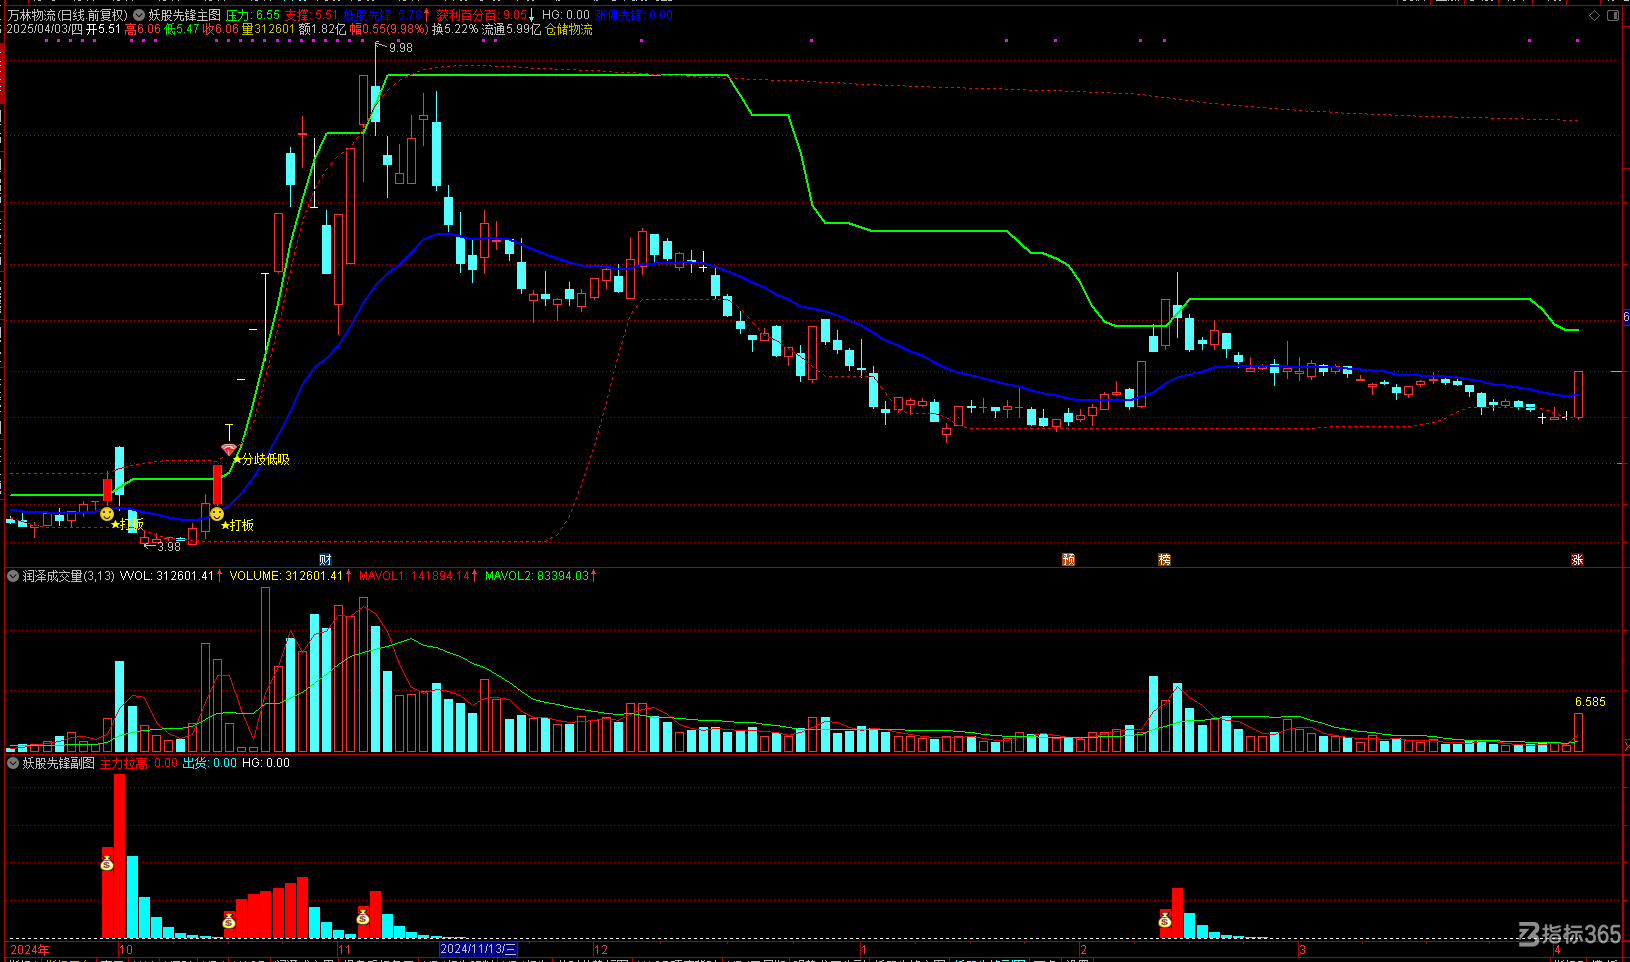Click the 2024年 label on the time axis
The width and height of the screenshot is (1630, 962).
30,949
